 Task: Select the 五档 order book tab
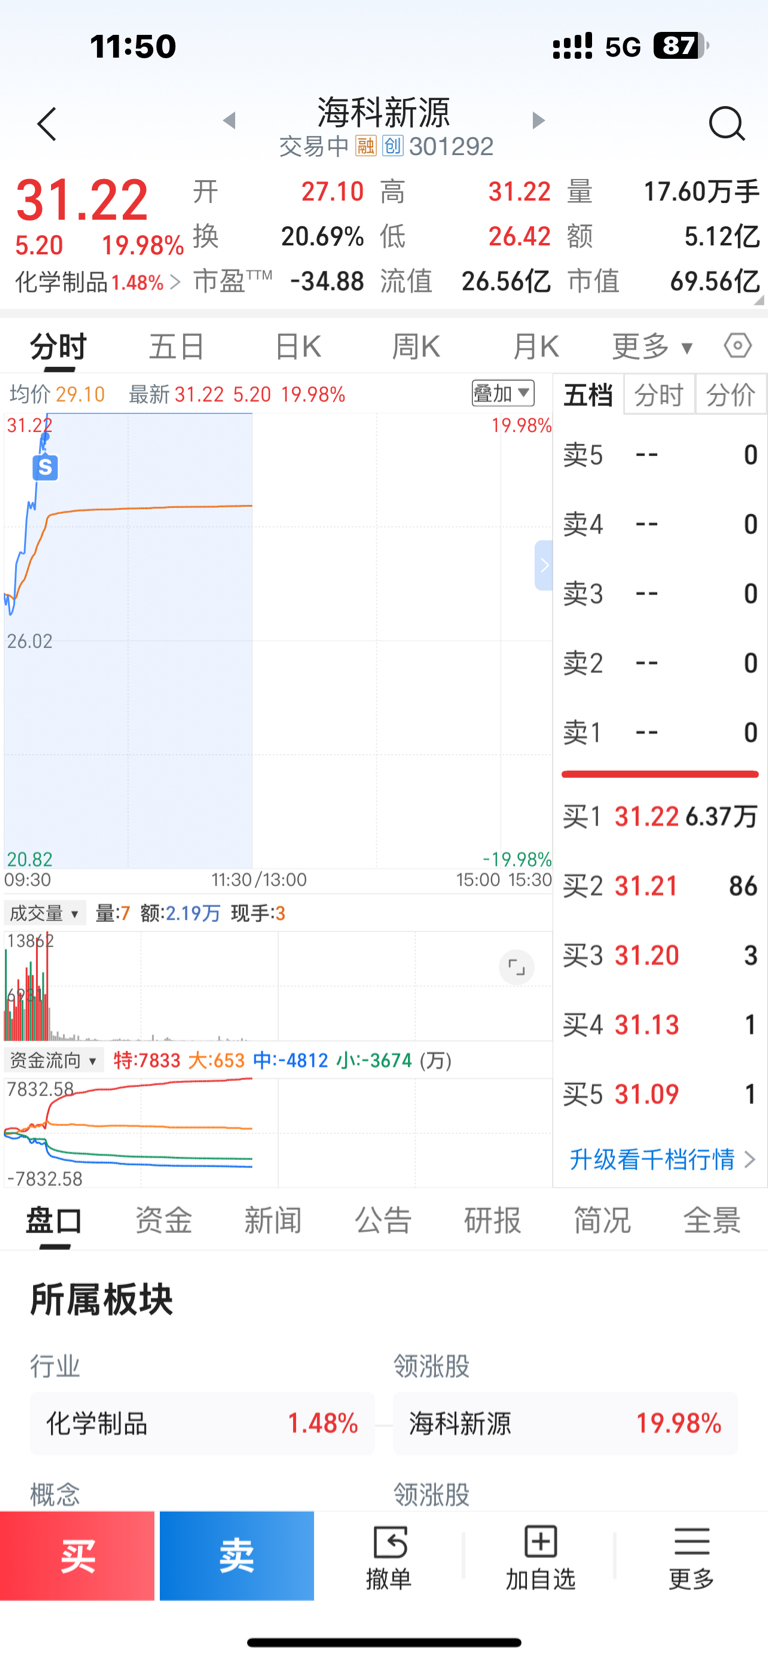(x=588, y=395)
